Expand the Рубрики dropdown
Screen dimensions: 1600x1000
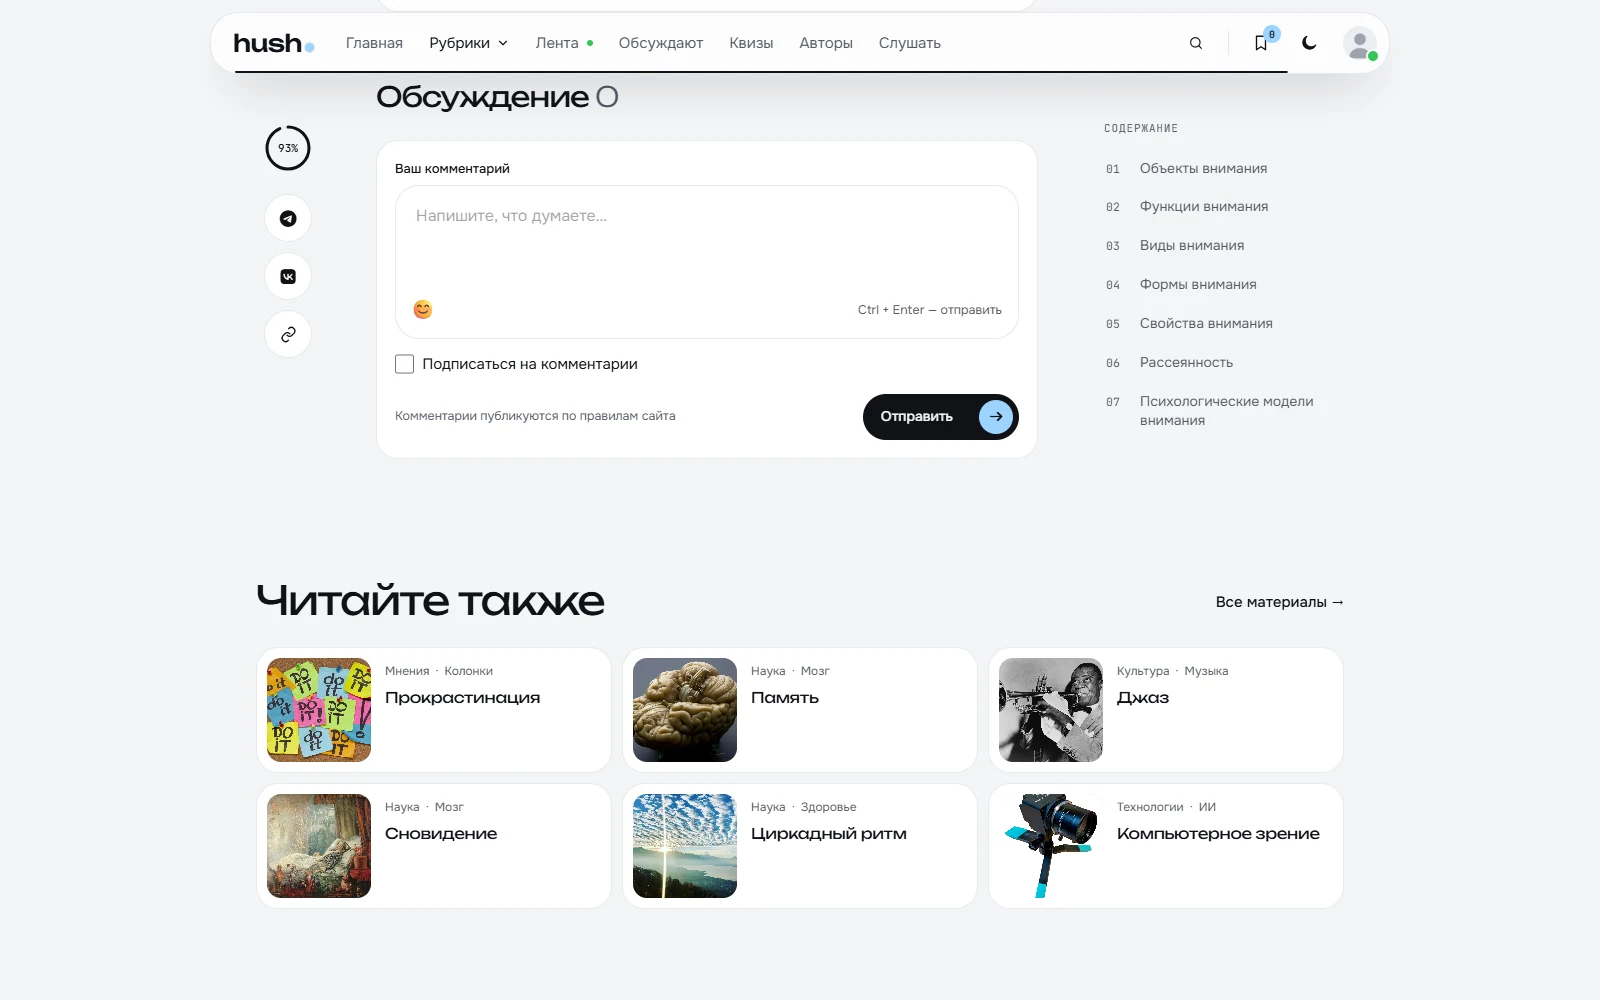tap(469, 43)
